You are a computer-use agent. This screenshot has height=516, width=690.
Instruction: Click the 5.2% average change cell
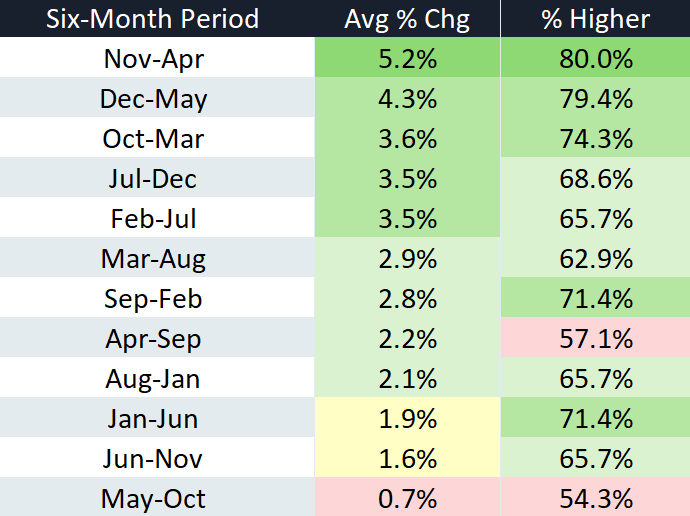point(407,57)
